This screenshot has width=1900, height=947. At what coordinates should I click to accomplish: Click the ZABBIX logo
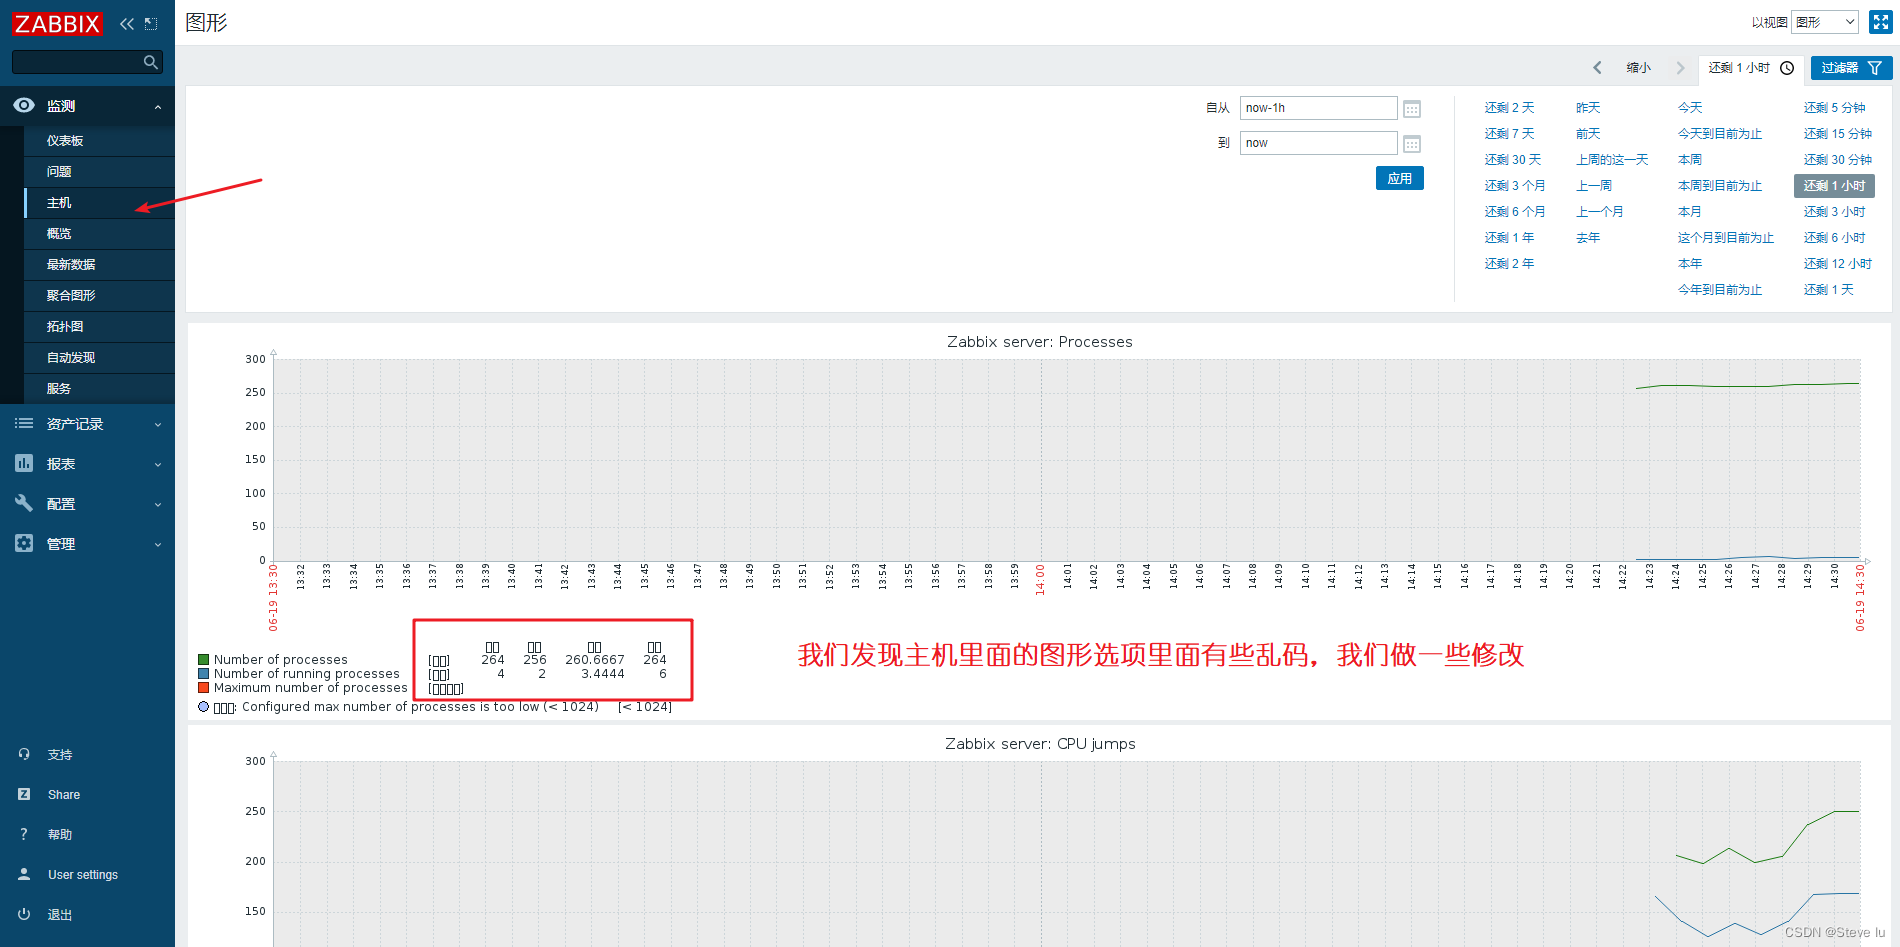pyautogui.click(x=57, y=23)
